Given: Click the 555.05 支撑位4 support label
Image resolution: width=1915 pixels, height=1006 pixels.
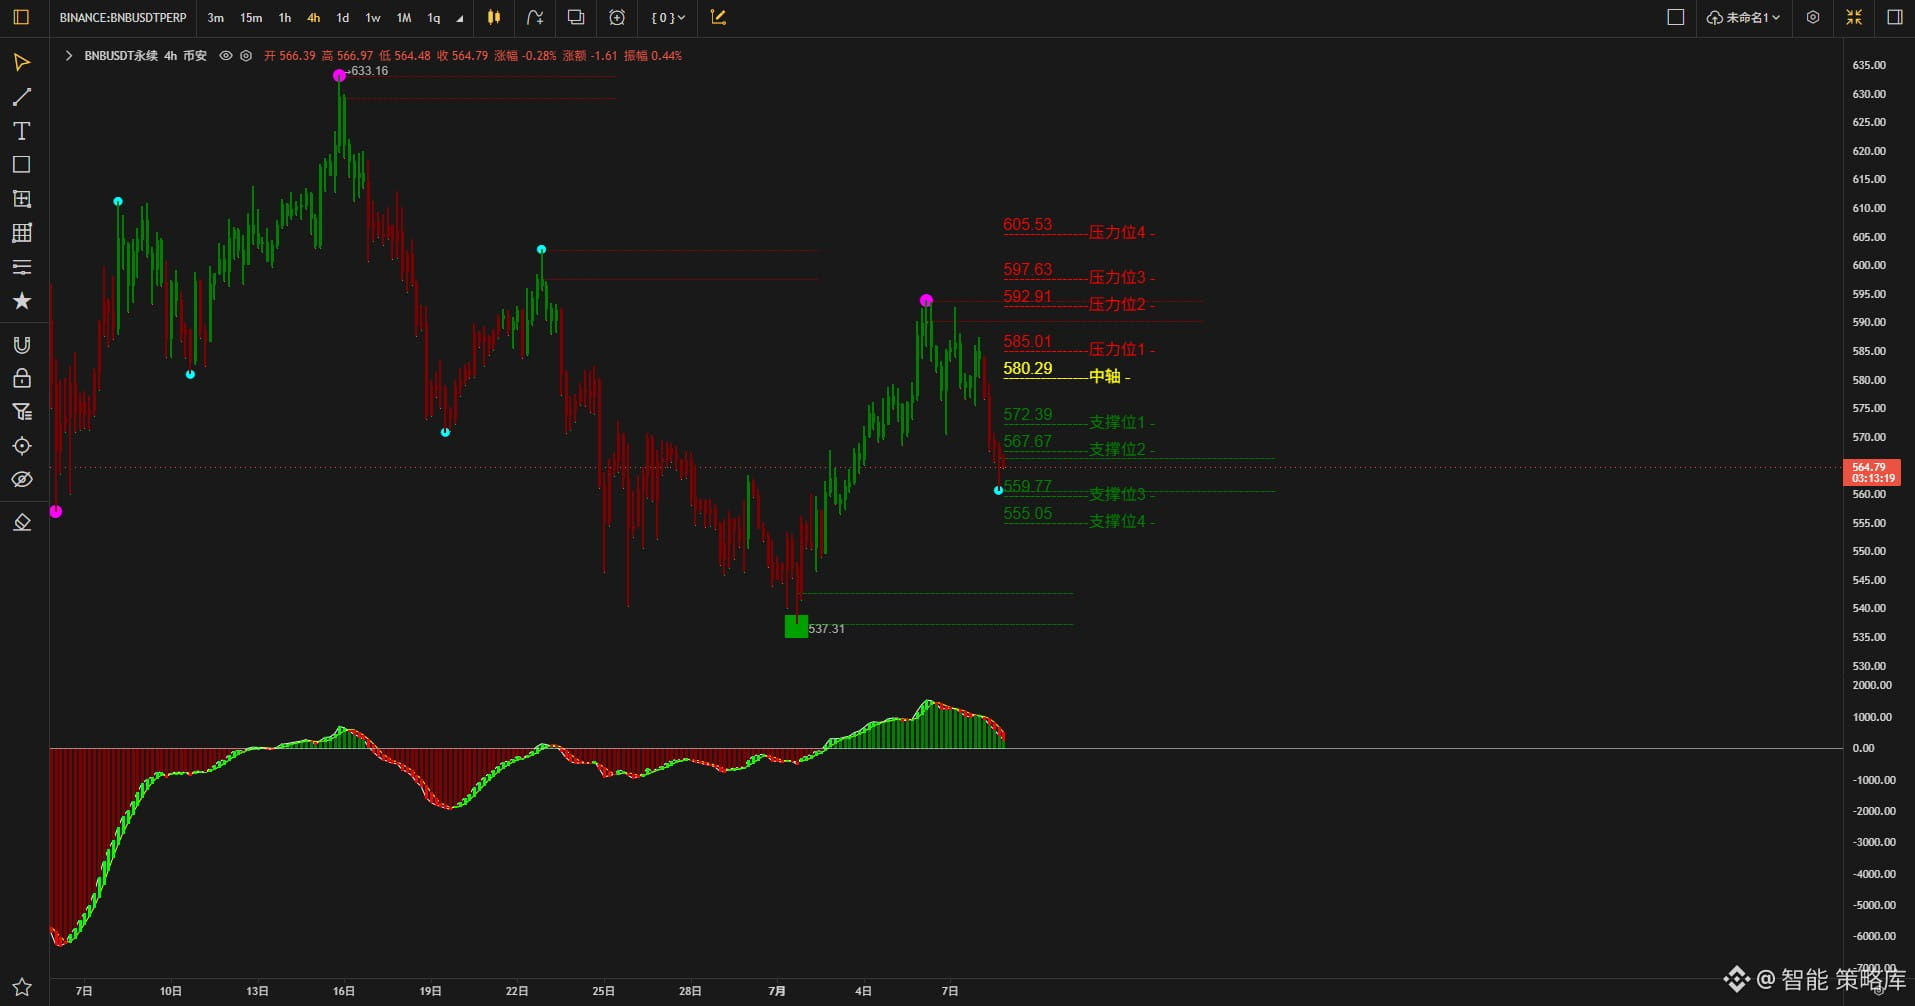Looking at the screenshot, I should pos(1079,517).
